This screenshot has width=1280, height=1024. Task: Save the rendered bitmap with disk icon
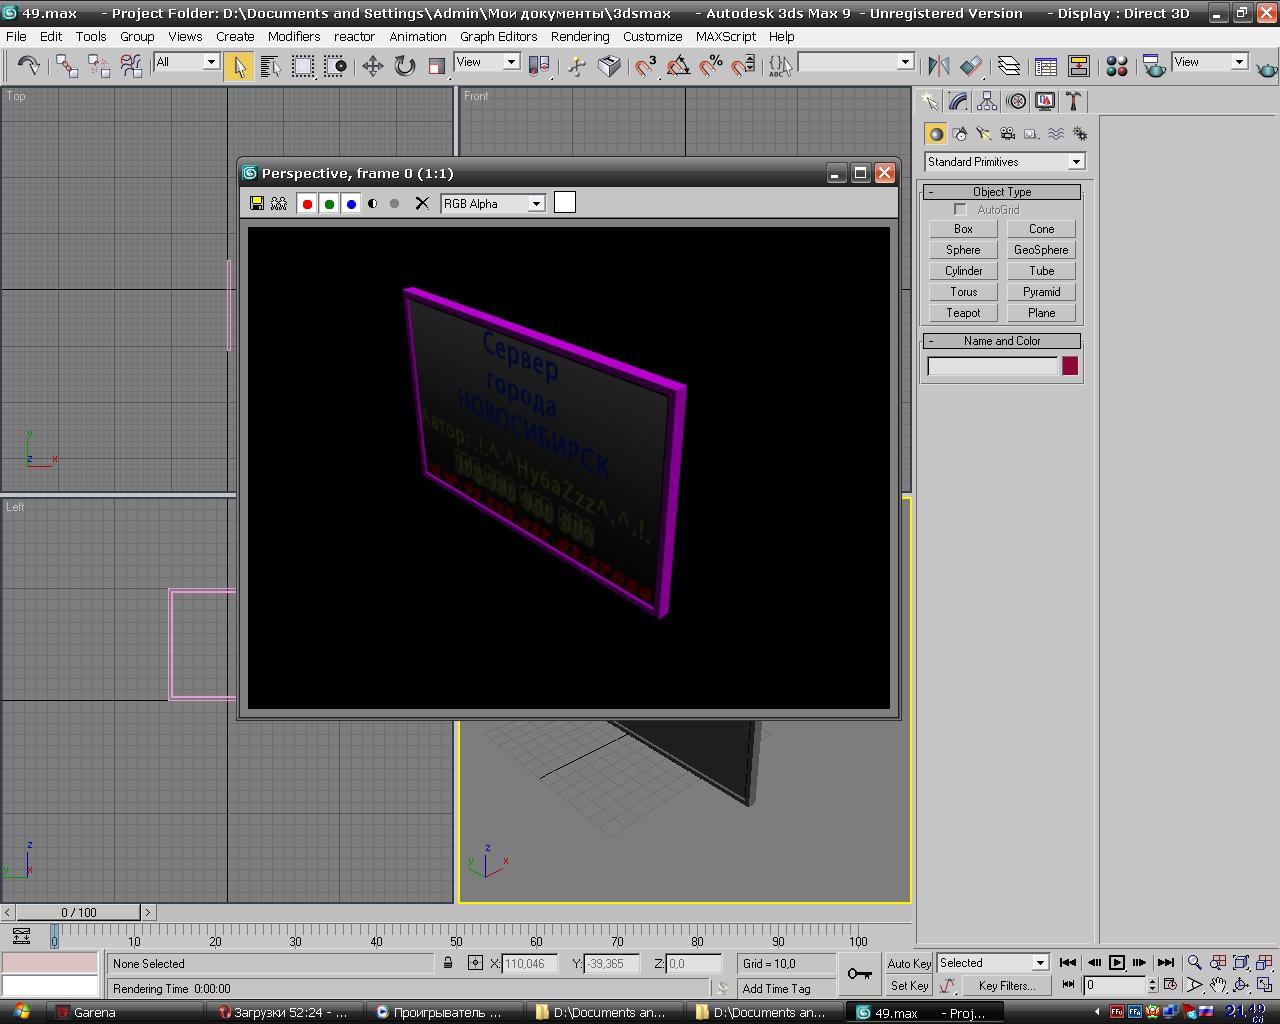(x=257, y=203)
